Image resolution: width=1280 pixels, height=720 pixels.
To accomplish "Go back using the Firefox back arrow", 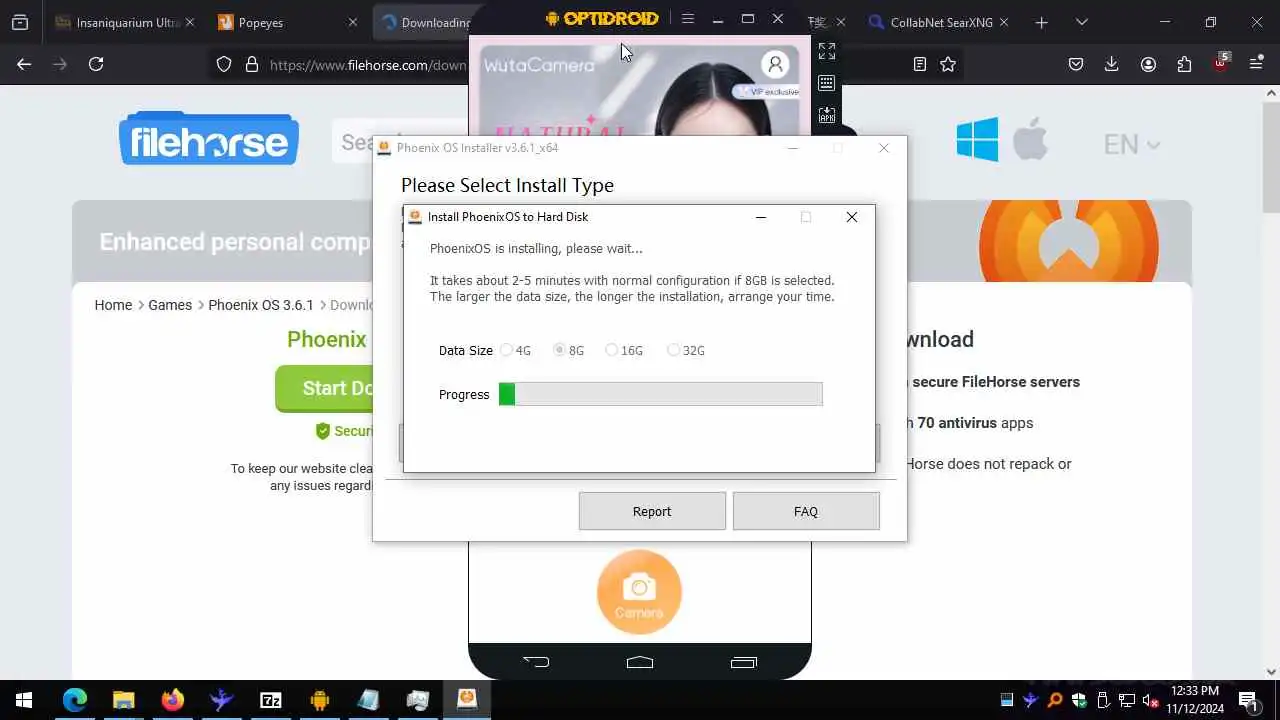I will pos(24,64).
